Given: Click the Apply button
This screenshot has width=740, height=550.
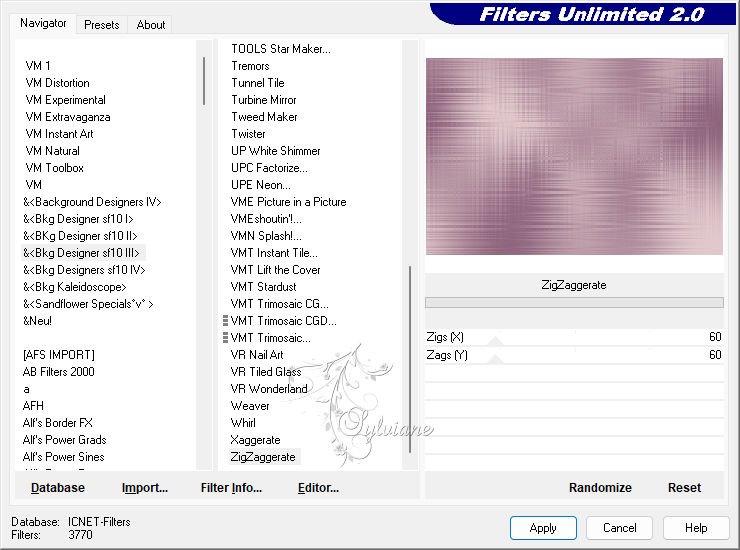Looking at the screenshot, I should (543, 527).
